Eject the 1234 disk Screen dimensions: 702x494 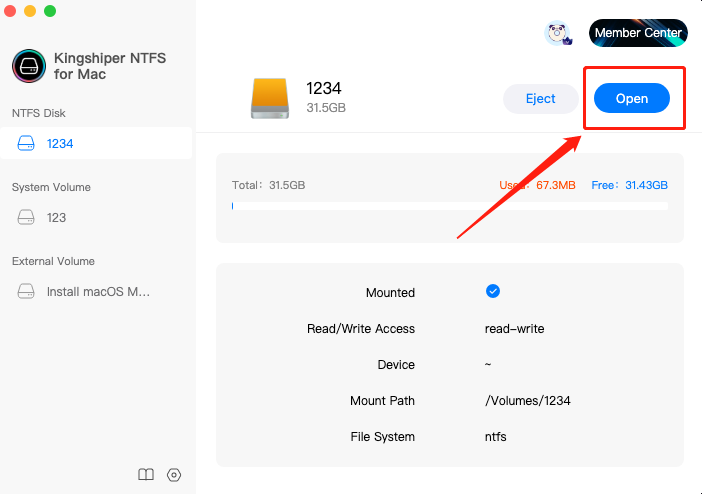(x=540, y=99)
